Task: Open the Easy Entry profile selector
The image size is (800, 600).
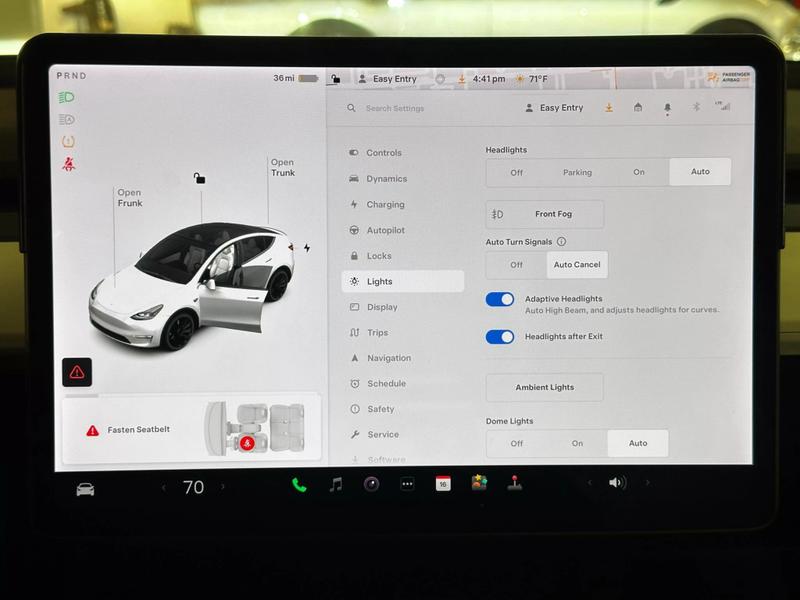Action: tap(554, 108)
